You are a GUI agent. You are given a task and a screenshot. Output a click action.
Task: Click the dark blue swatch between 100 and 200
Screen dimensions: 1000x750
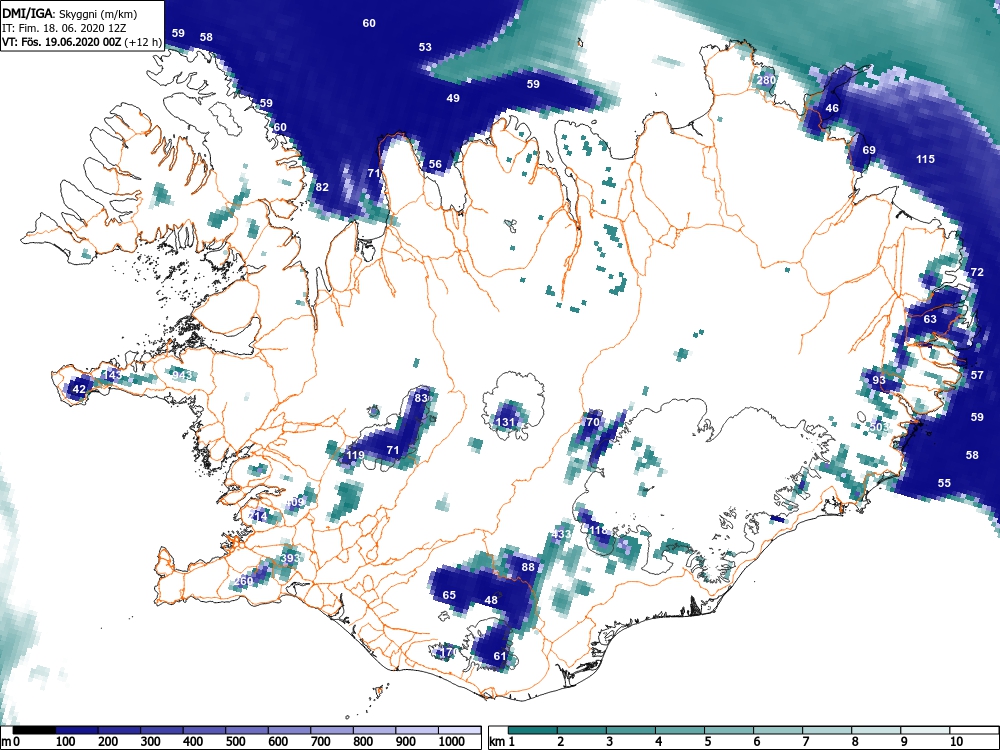[x=77, y=730]
